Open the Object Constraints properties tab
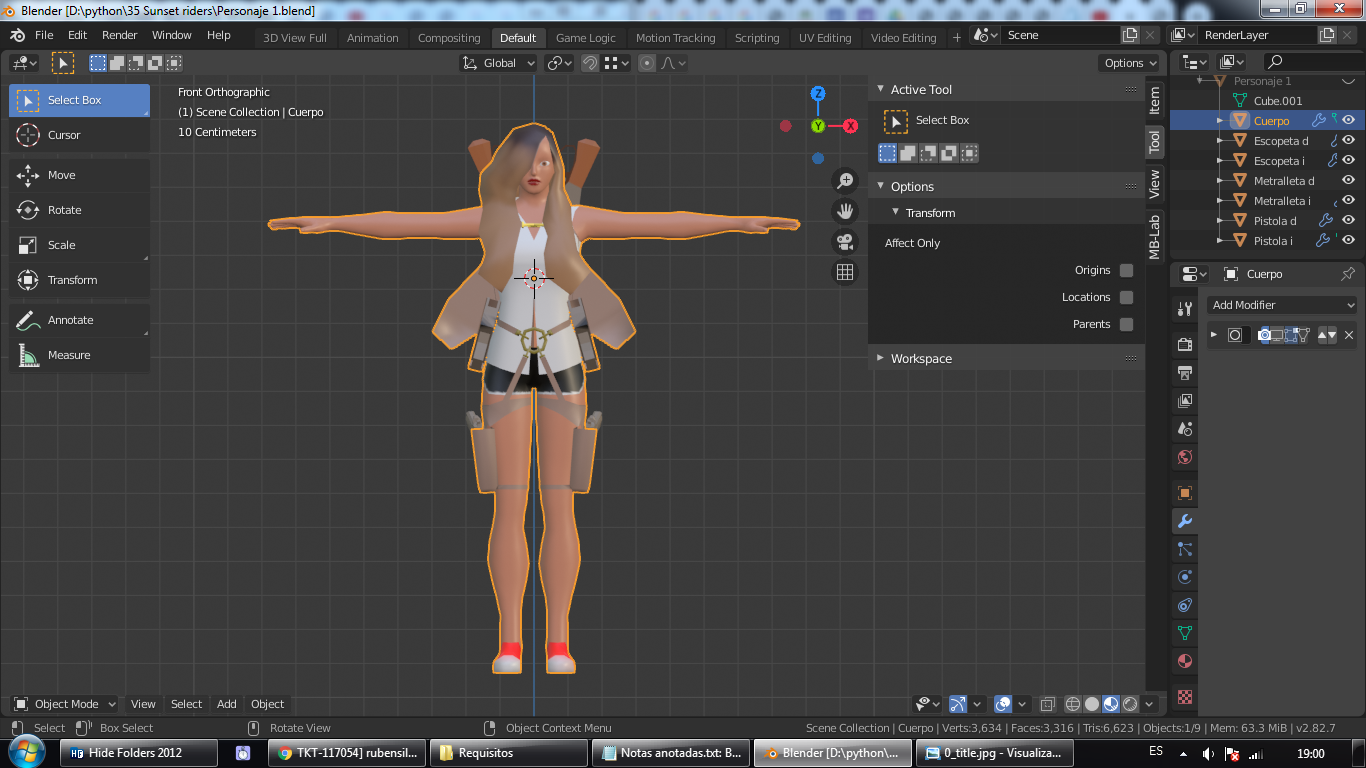The image size is (1366, 768). point(1185,605)
